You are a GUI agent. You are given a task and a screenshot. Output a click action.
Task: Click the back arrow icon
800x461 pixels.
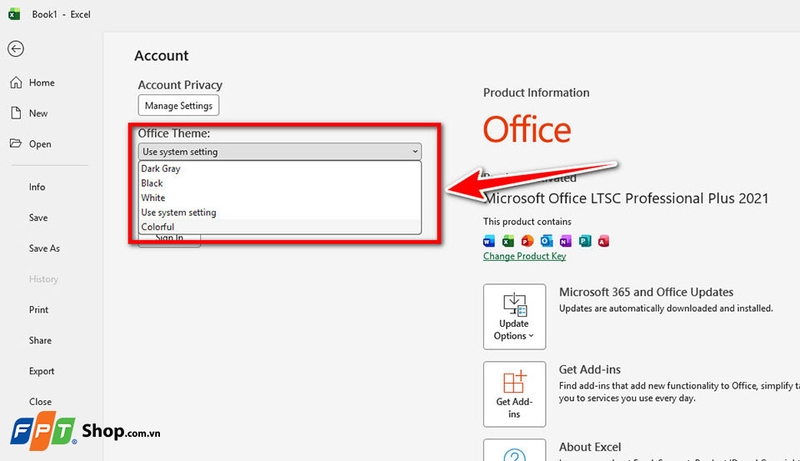click(16, 48)
